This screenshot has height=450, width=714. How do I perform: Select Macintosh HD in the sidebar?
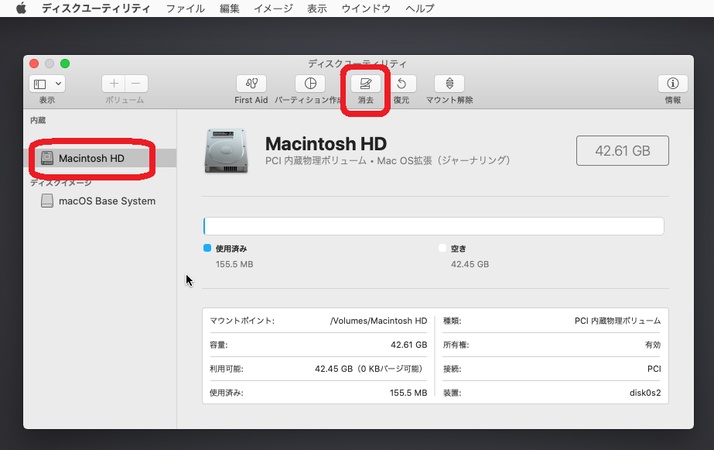(x=100, y=158)
